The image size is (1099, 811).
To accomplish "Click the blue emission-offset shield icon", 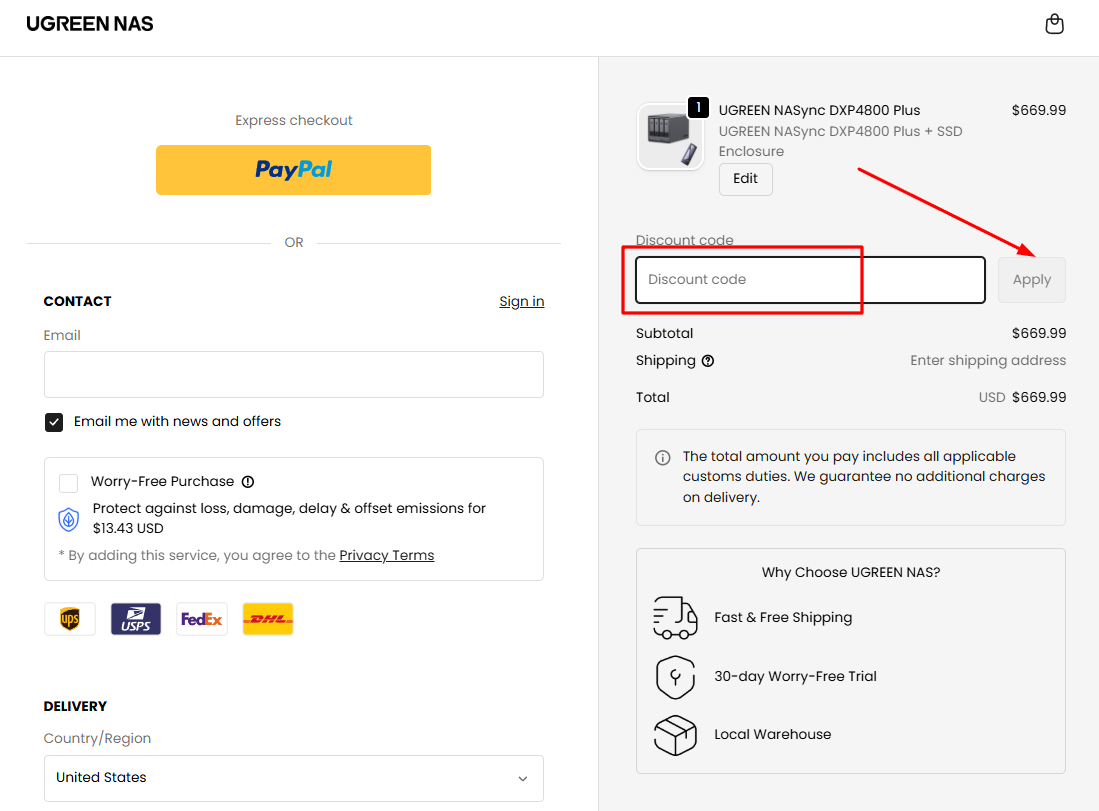I will [x=68, y=520].
